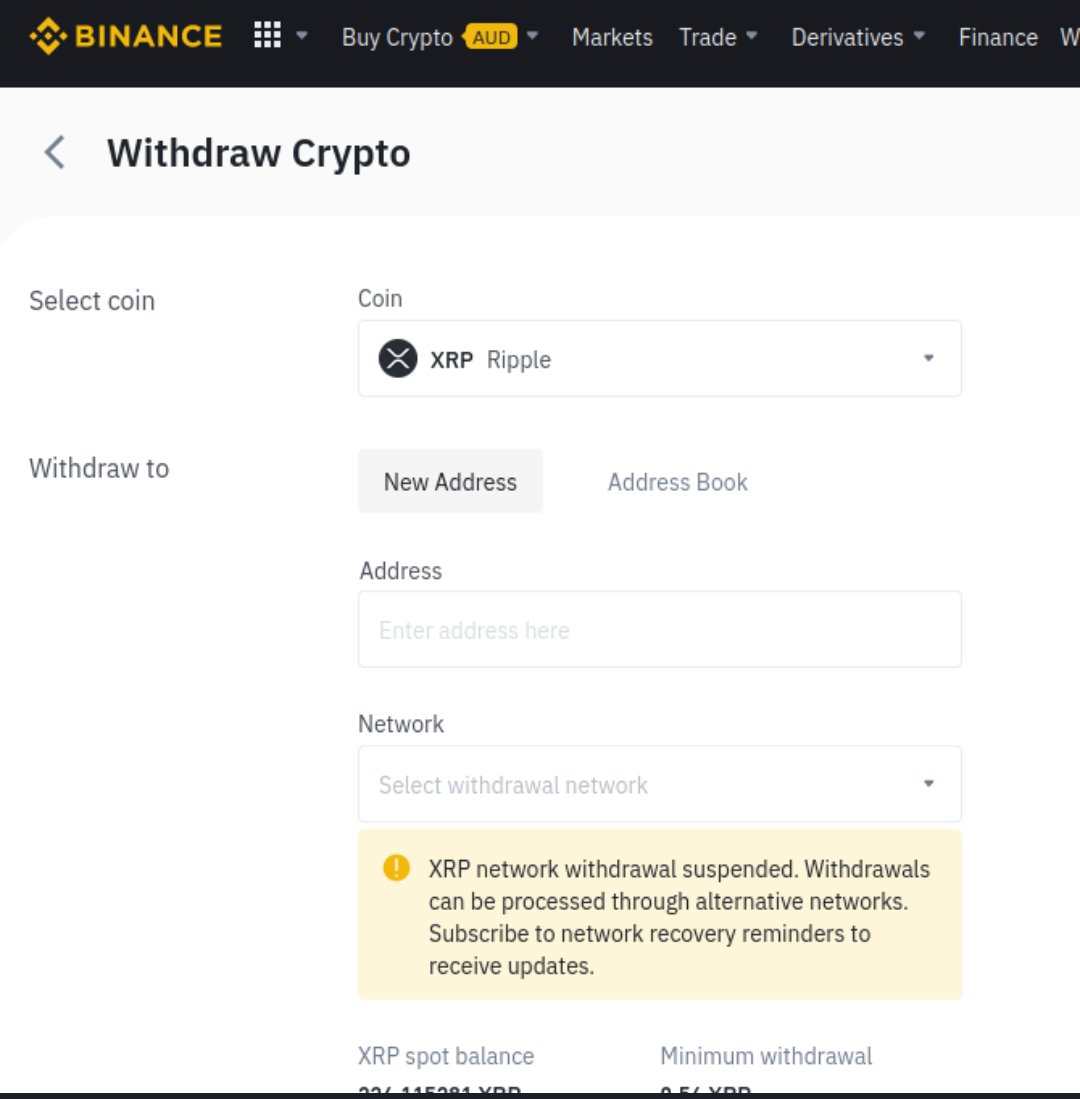1080x1099 pixels.
Task: Open the Buy Crypto menu
Action: [397, 37]
